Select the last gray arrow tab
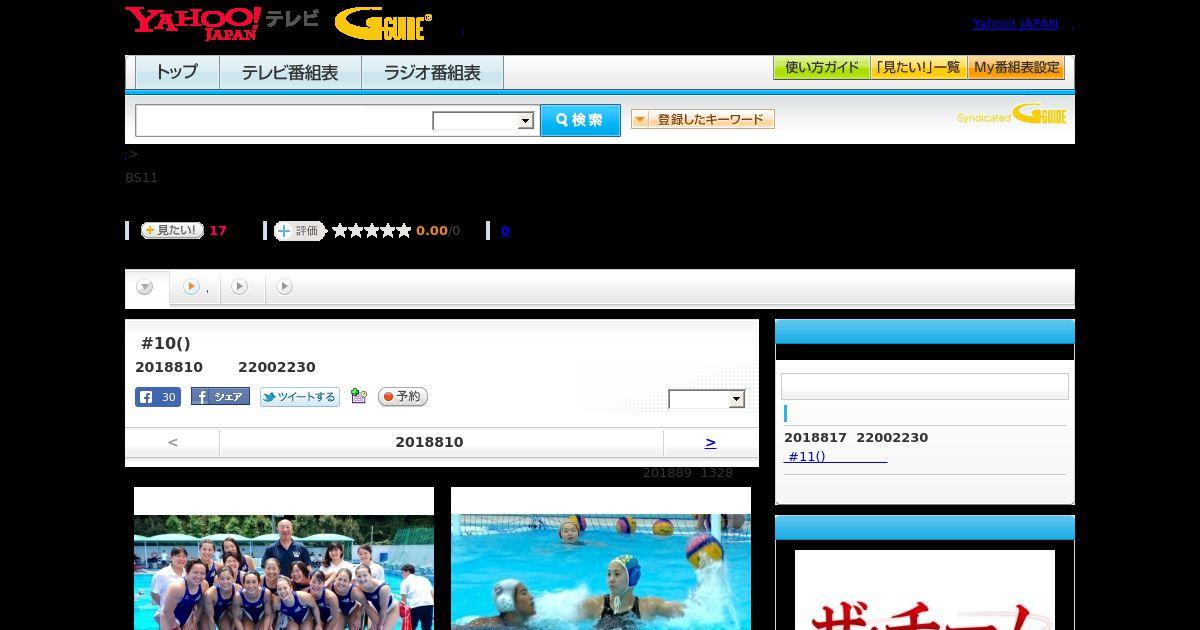The height and width of the screenshot is (630, 1200). (x=285, y=287)
